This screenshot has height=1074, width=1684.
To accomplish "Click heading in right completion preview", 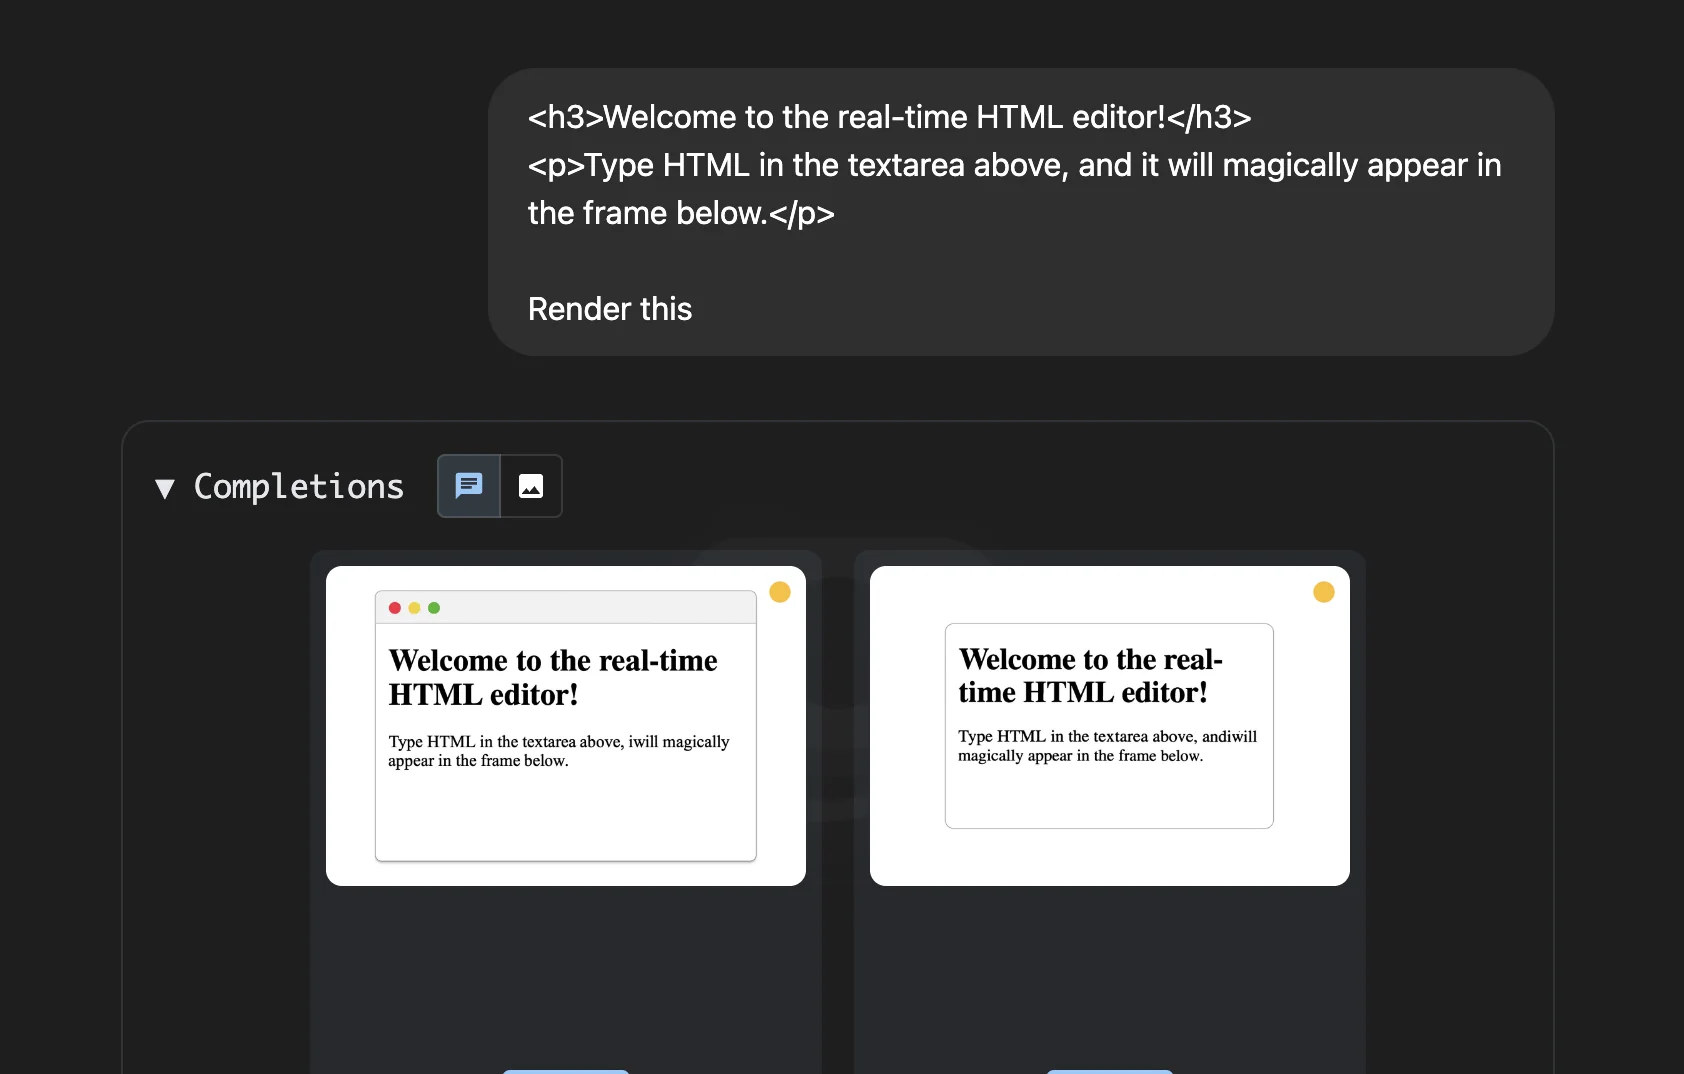I will [1090, 676].
